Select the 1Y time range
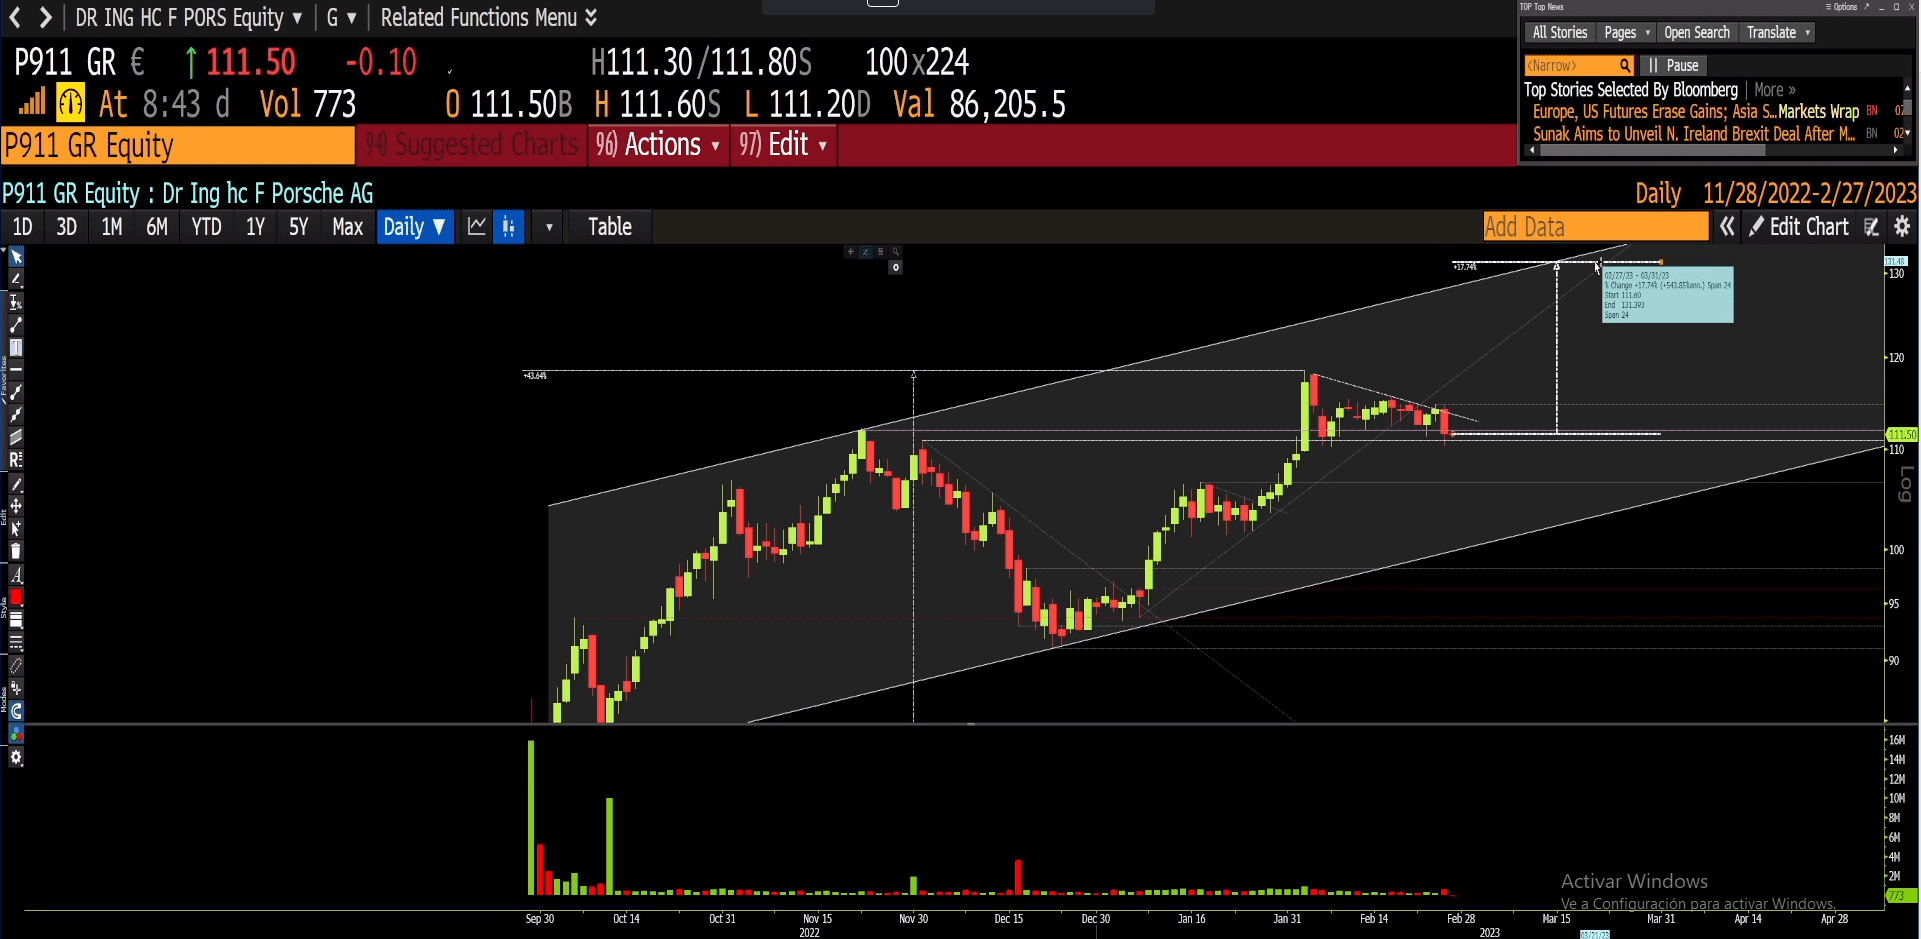 click(255, 227)
